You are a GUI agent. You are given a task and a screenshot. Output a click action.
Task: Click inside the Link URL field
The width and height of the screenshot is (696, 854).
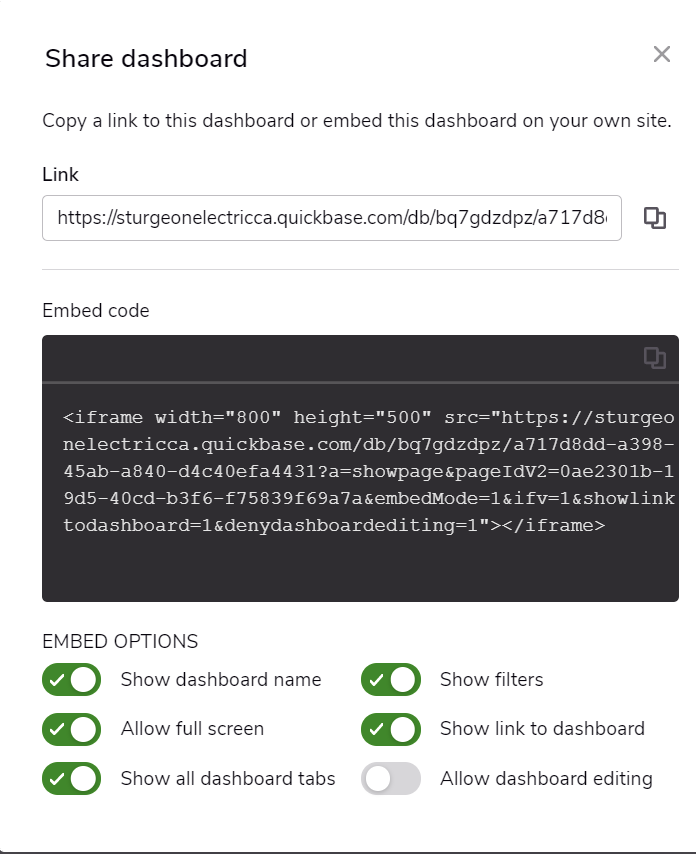pyautogui.click(x=332, y=218)
